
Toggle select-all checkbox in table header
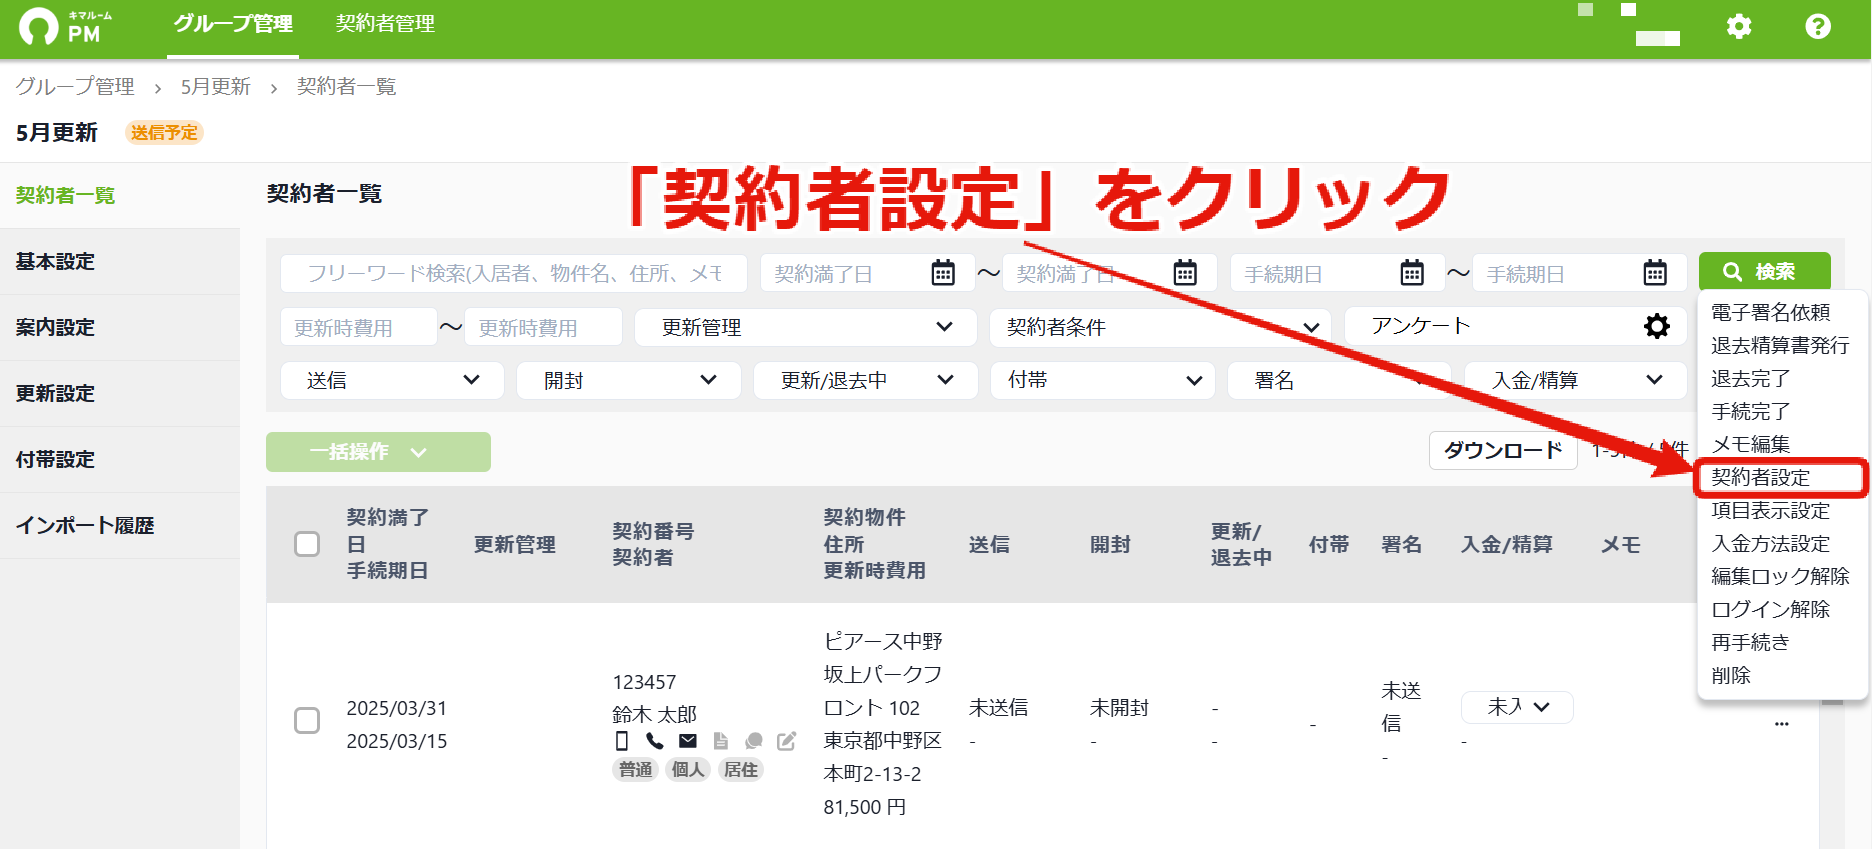(307, 544)
